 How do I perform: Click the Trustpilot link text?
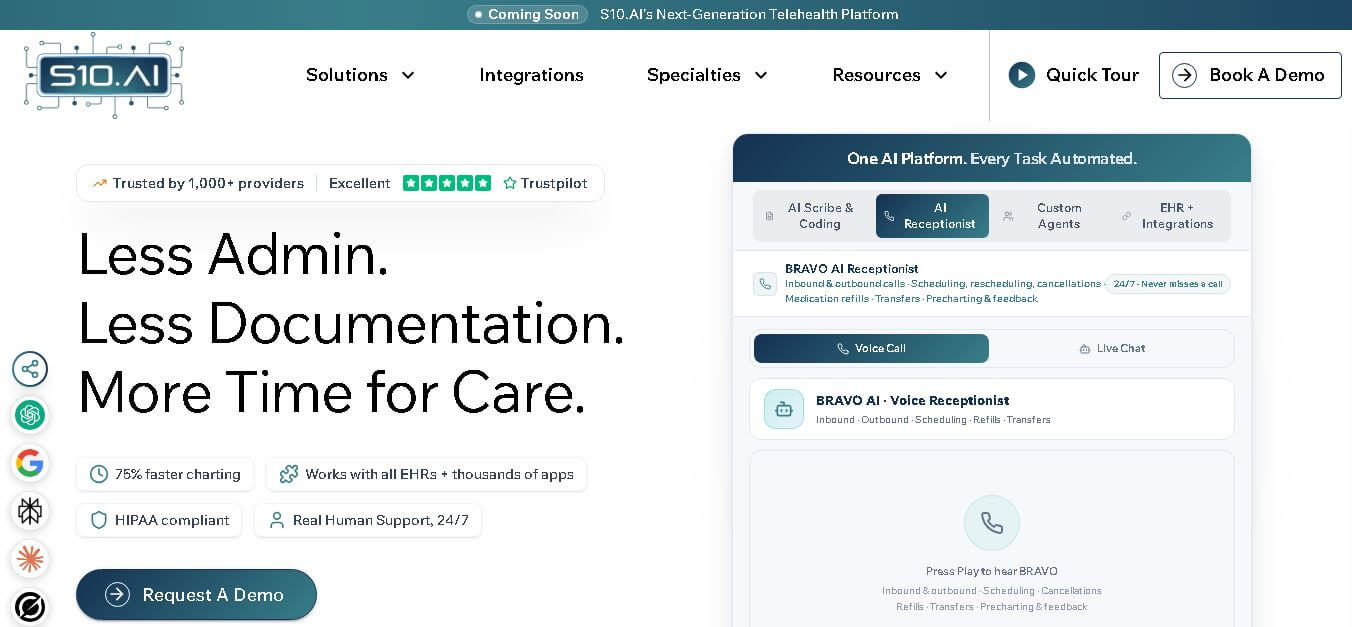(x=554, y=183)
